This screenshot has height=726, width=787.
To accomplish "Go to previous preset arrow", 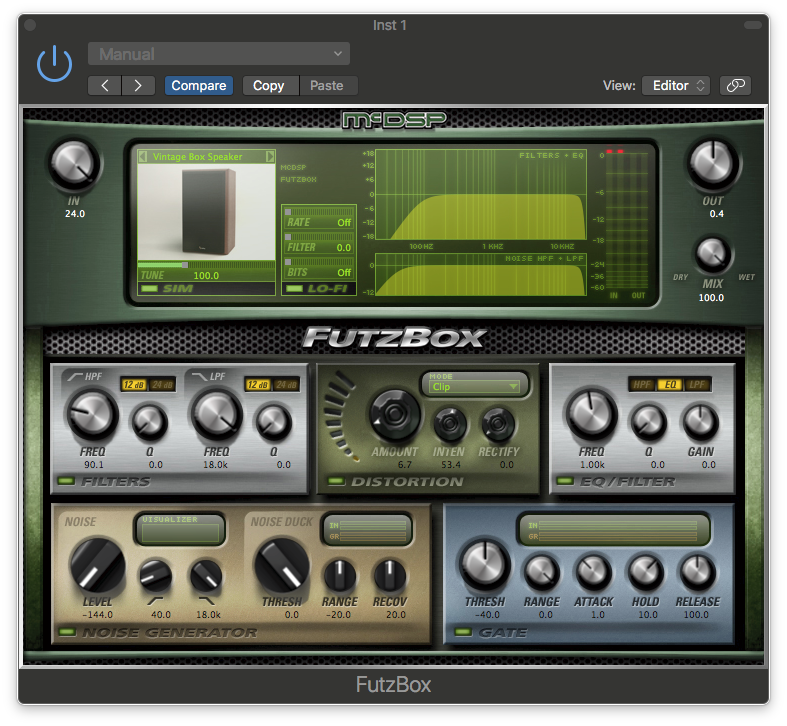I will [104, 85].
